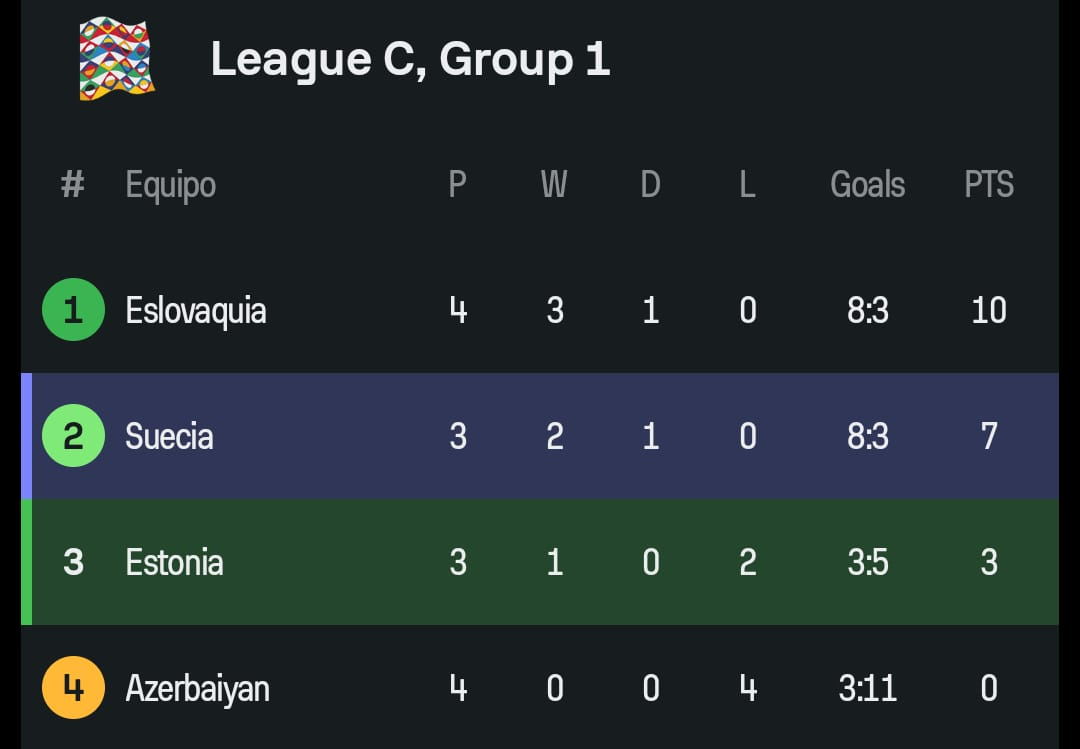Open the Azerbaiyan team entry
The width and height of the screenshot is (1080, 749).
(x=197, y=688)
